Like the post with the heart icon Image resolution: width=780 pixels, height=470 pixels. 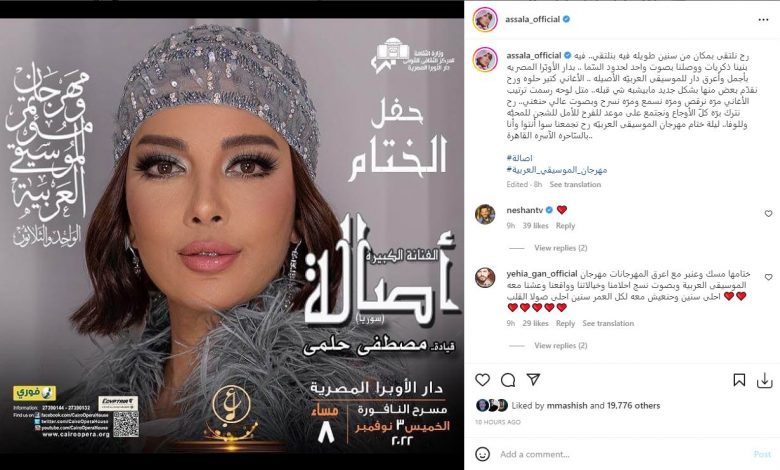482,380
